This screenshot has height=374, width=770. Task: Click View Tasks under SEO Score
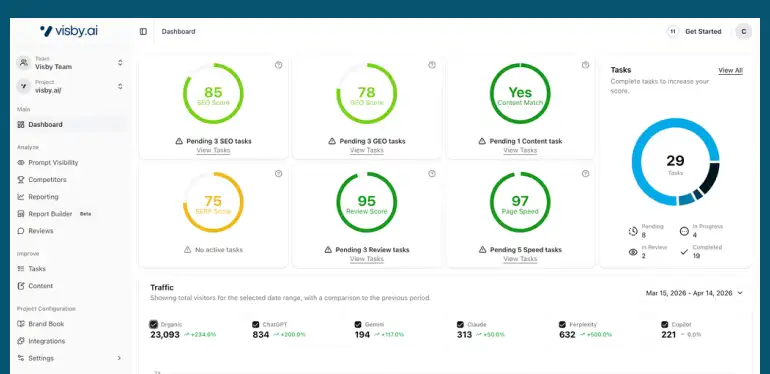pyautogui.click(x=213, y=150)
